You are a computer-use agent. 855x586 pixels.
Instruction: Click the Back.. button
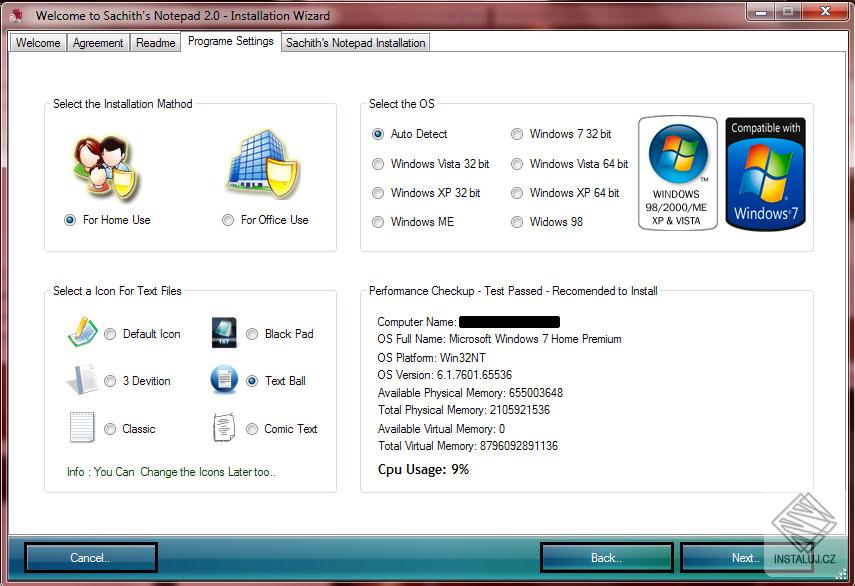[x=607, y=558]
